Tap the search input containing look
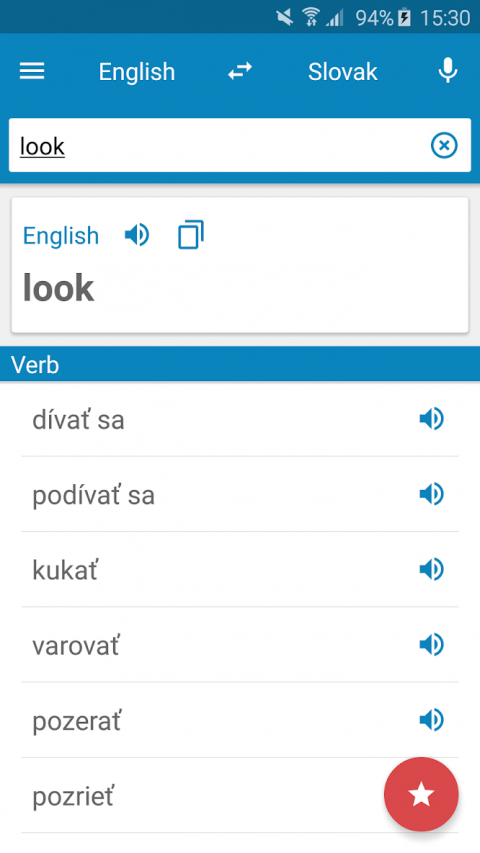The height and width of the screenshot is (853, 480). (218, 145)
